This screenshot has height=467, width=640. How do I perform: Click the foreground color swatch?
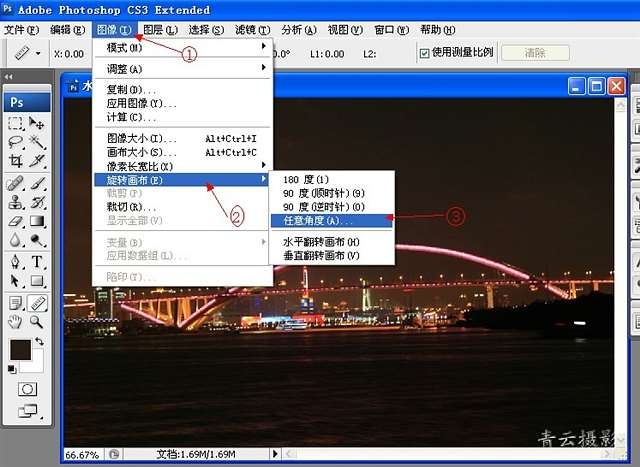coord(19,349)
